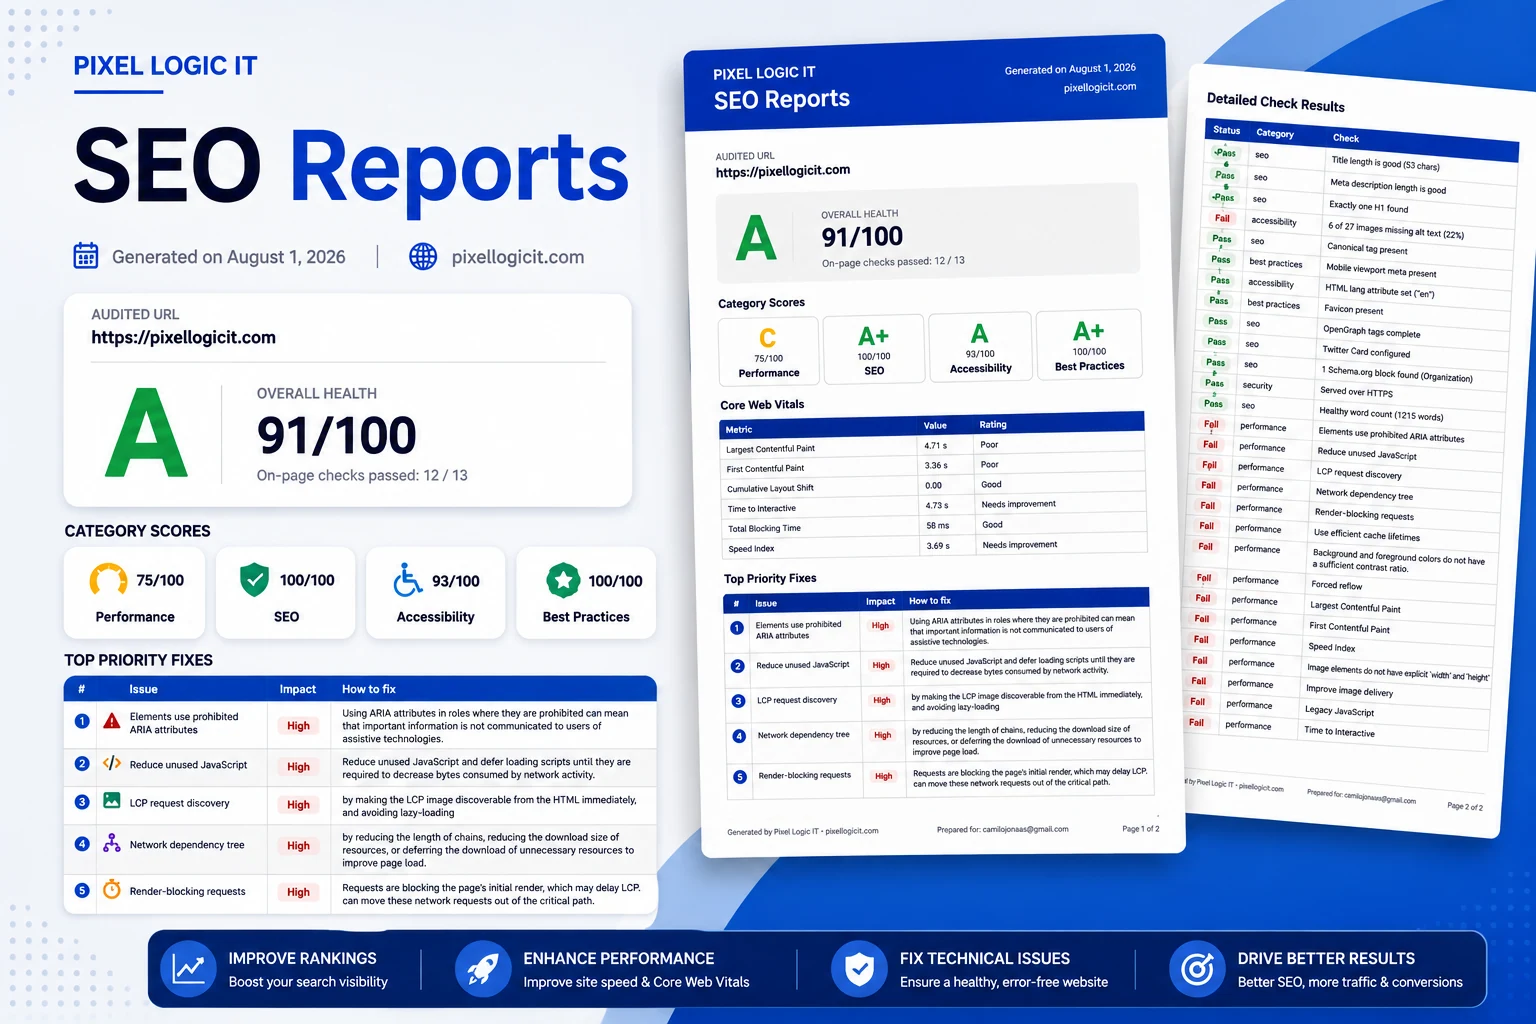
Task: Click the Drive Better Results target icon
Action: [1197, 969]
